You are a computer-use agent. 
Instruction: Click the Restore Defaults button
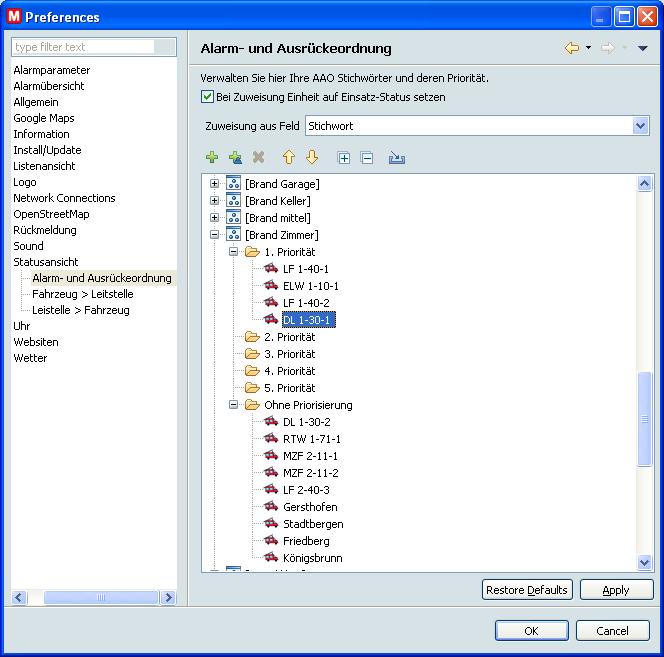coord(526,590)
